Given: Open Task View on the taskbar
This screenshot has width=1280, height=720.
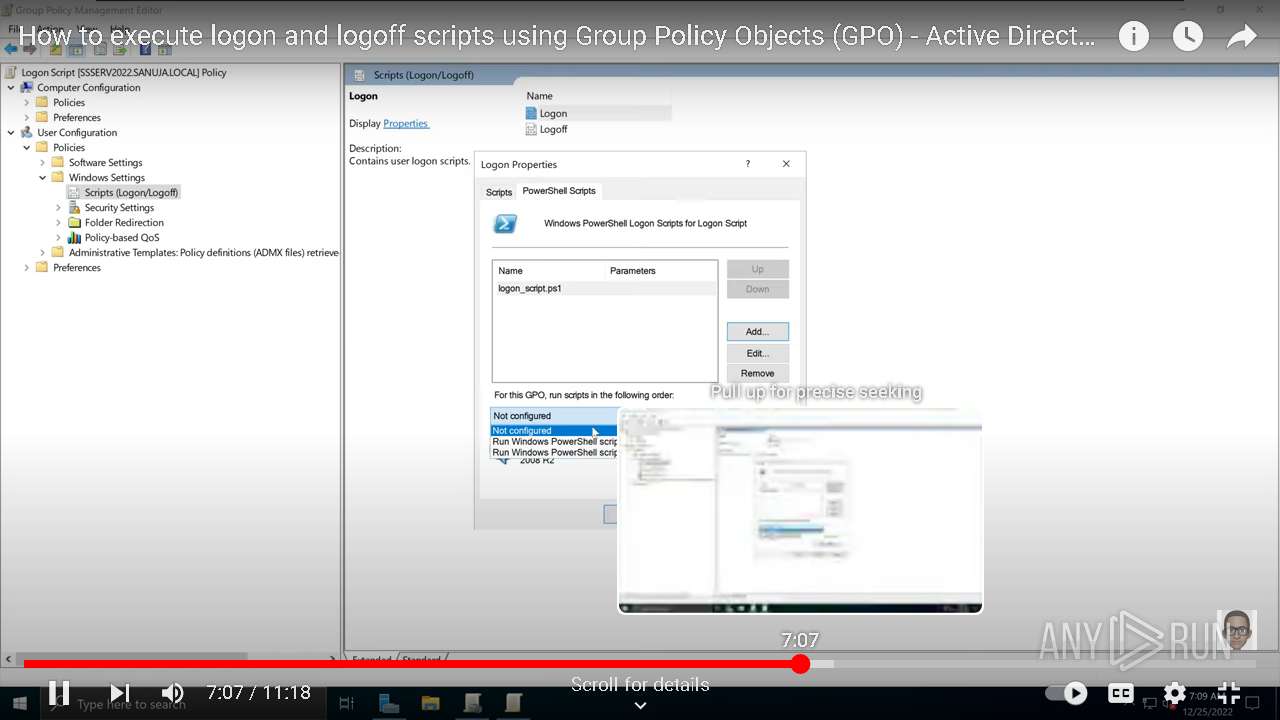Looking at the screenshot, I should pos(347,704).
